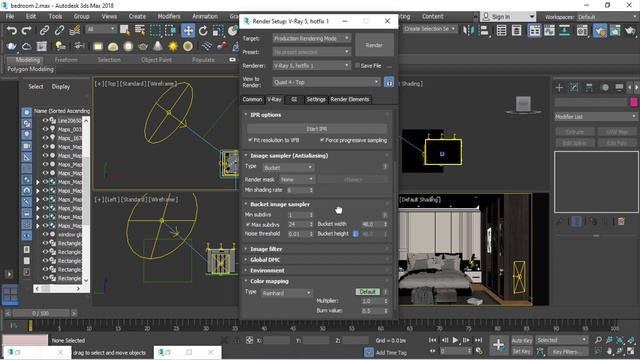Open the Freeform ribbon tab
The width and height of the screenshot is (640, 360).
[66, 60]
